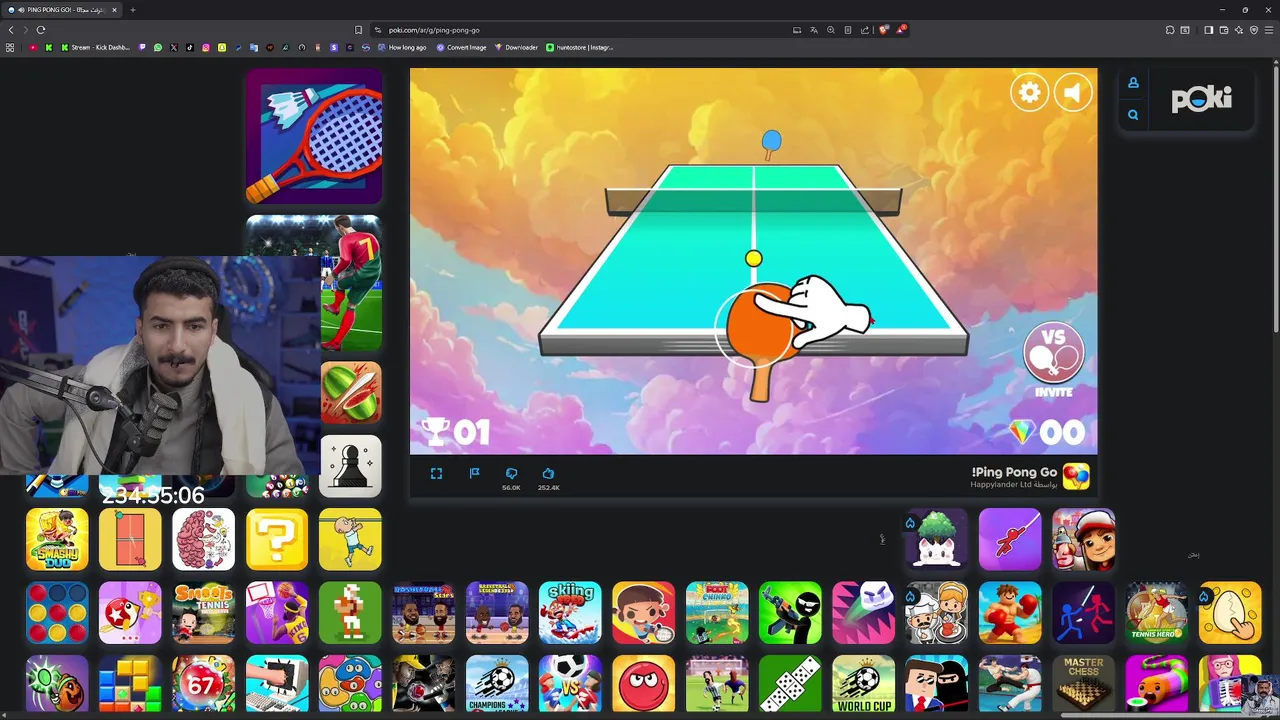
Task: Reload the page
Action: (x=41, y=30)
